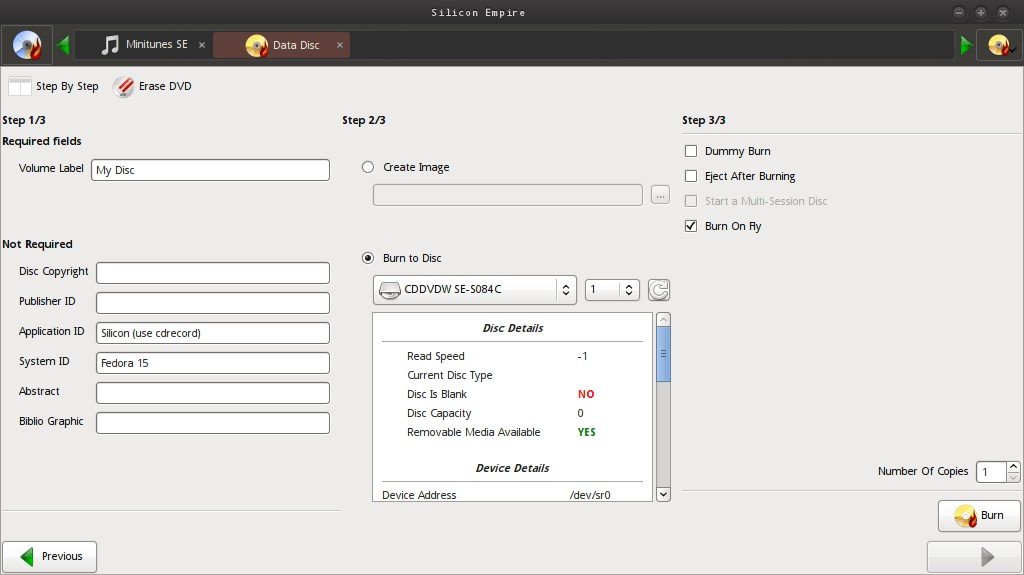This screenshot has width=1024, height=575.
Task: Click the Data Disc tab's disc icon
Action: [x=257, y=45]
